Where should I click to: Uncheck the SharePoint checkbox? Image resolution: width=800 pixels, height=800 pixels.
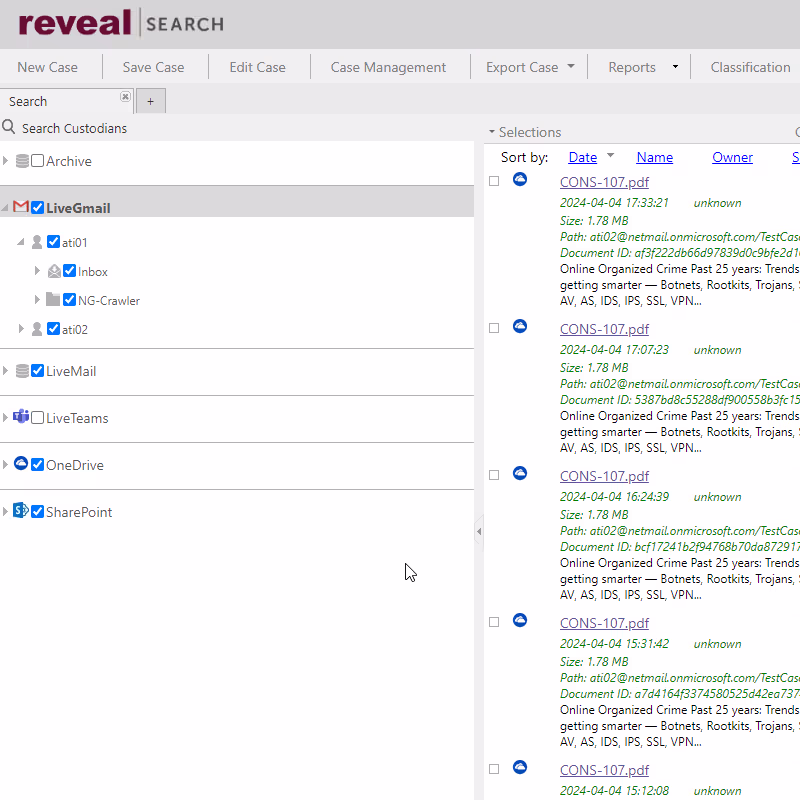point(37,512)
